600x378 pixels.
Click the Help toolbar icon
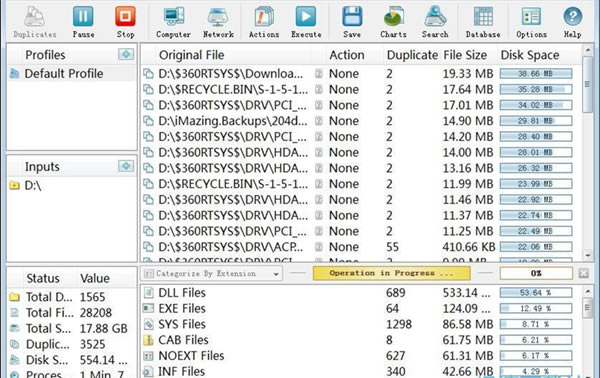(572, 22)
